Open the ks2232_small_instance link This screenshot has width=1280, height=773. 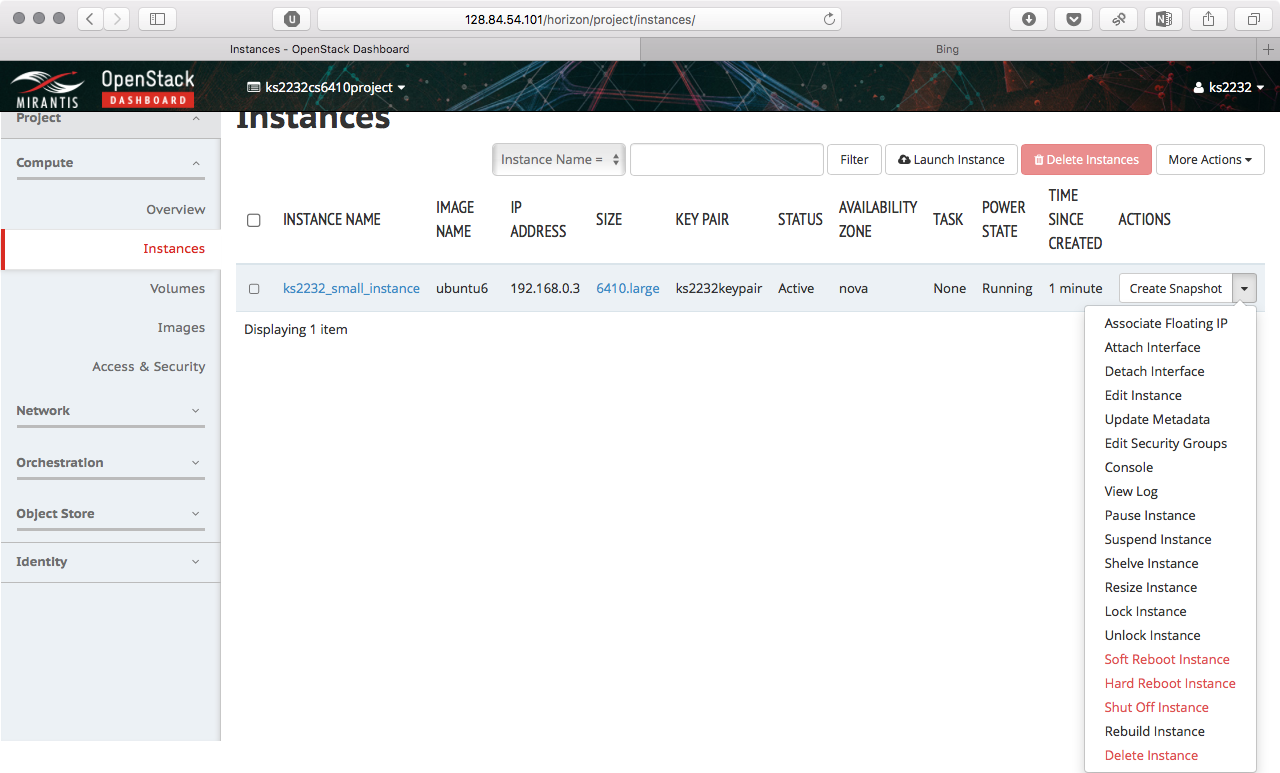point(351,289)
